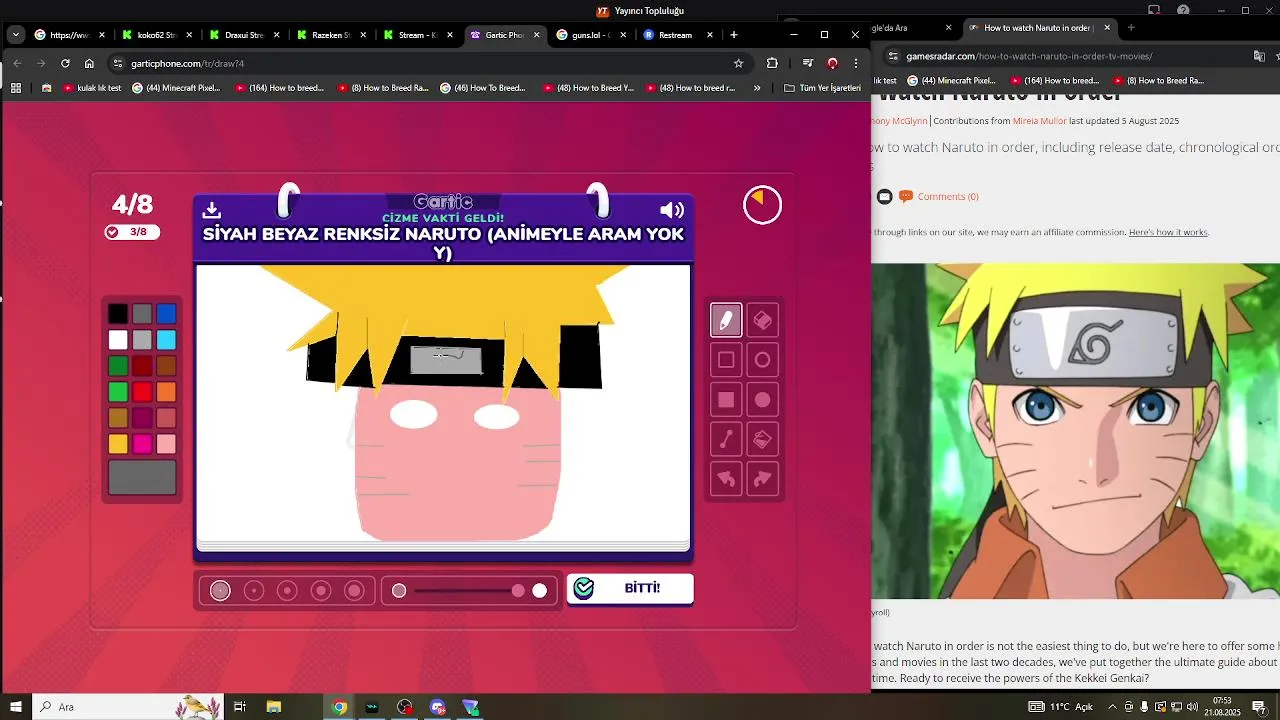
Task: Choose the outlined rectangle tool
Action: click(726, 360)
